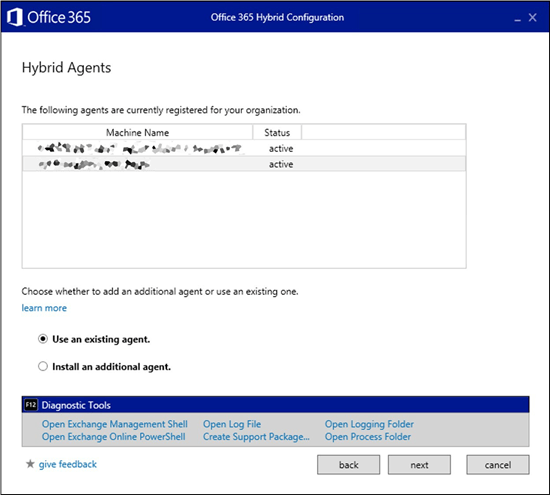Choose Install an additional agent
Viewport: 550px width, 495px height.
point(43,367)
